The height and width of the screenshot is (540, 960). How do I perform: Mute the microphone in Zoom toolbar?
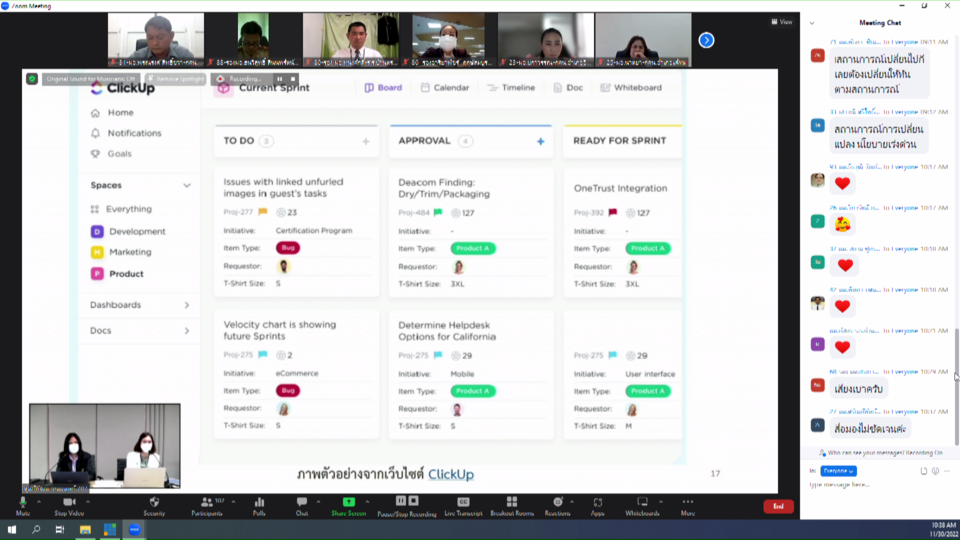click(x=22, y=503)
